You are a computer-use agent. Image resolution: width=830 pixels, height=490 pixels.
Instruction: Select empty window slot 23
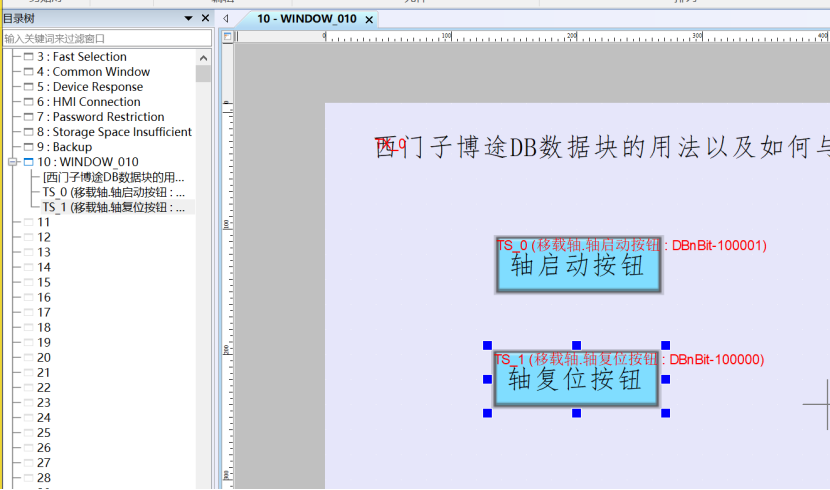pyautogui.click(x=44, y=403)
